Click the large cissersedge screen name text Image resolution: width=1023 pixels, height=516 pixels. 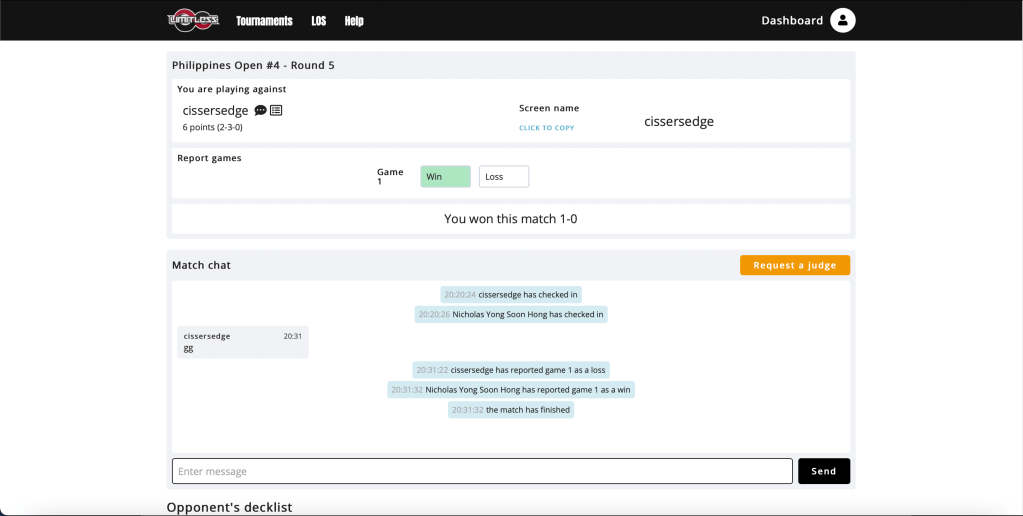pyautogui.click(x=679, y=122)
